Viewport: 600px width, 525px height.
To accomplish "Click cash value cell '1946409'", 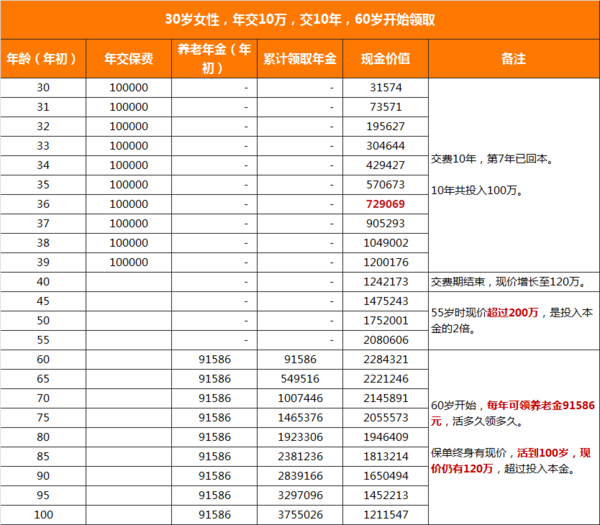I will 386,437.
